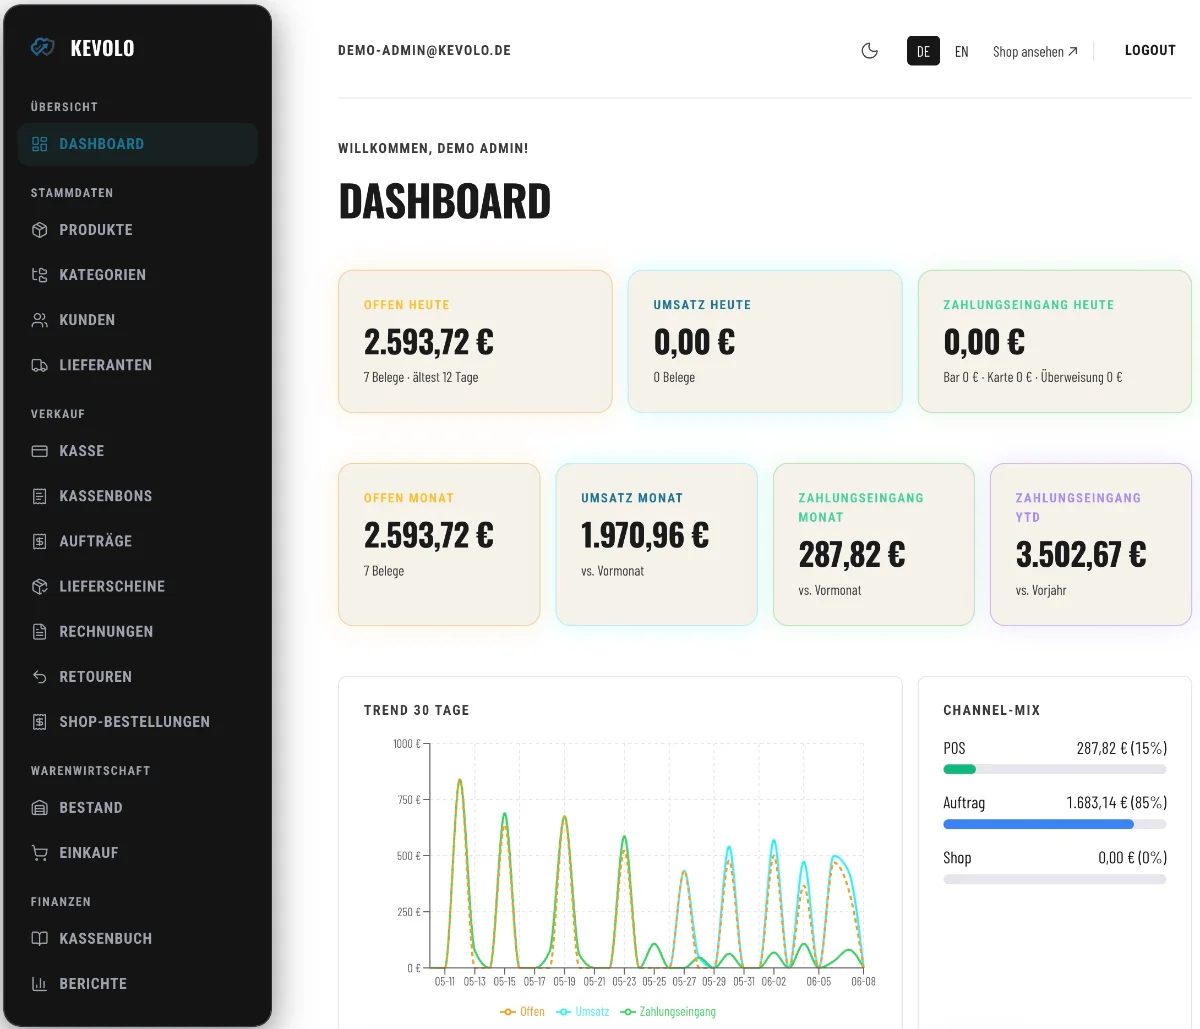Open Dashboard menu item
The image size is (1200, 1029).
pyautogui.click(x=138, y=144)
